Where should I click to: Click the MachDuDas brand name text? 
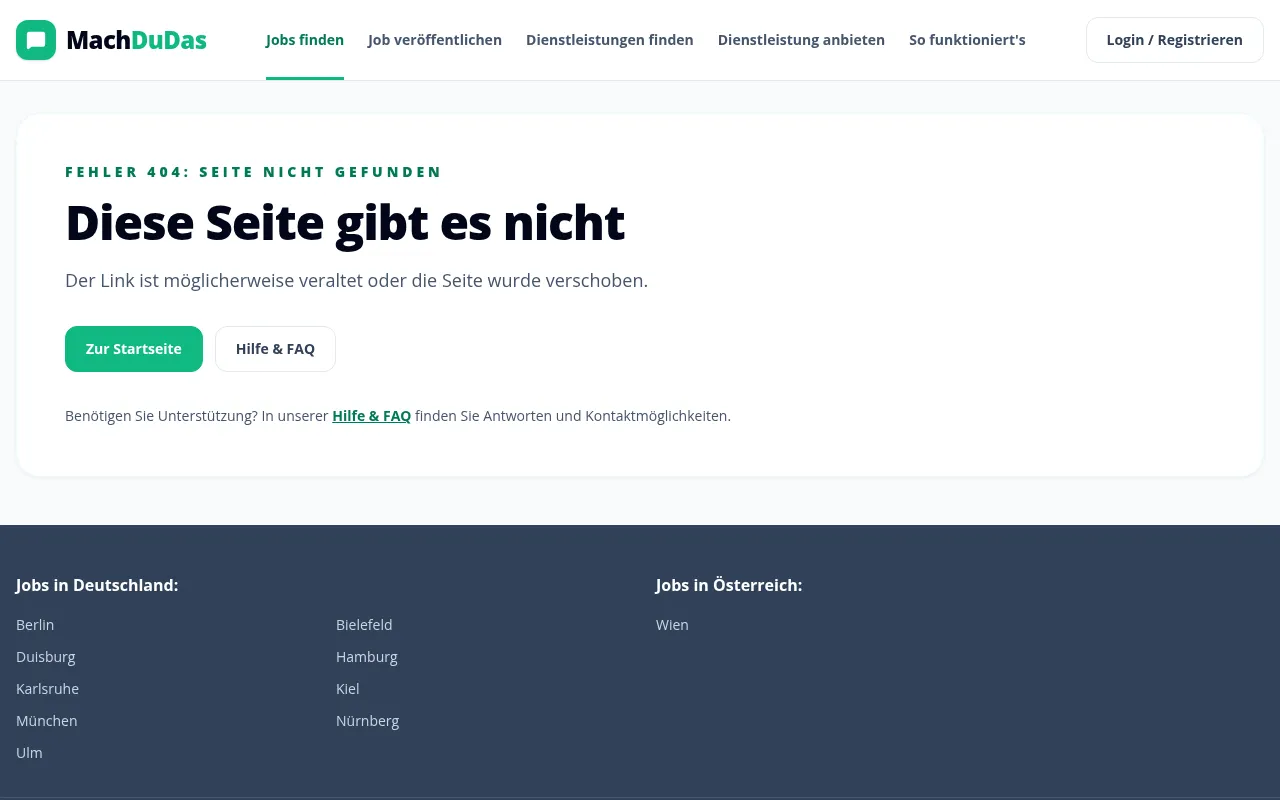pyautogui.click(x=136, y=40)
